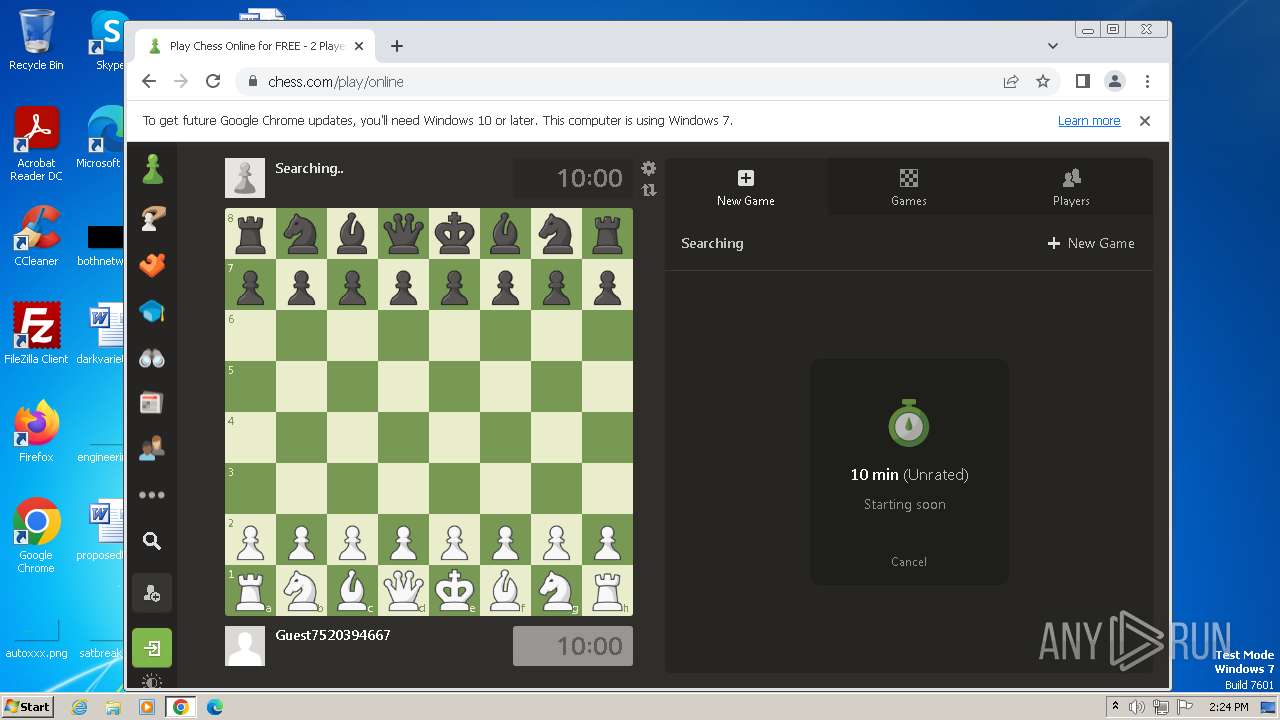
Task: Click the white knight on g1
Action: pos(557,591)
